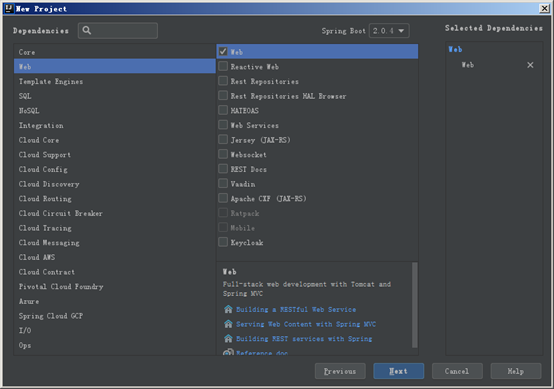Close the New Project window
Screen dimensions: 554x389
click(x=544, y=8)
